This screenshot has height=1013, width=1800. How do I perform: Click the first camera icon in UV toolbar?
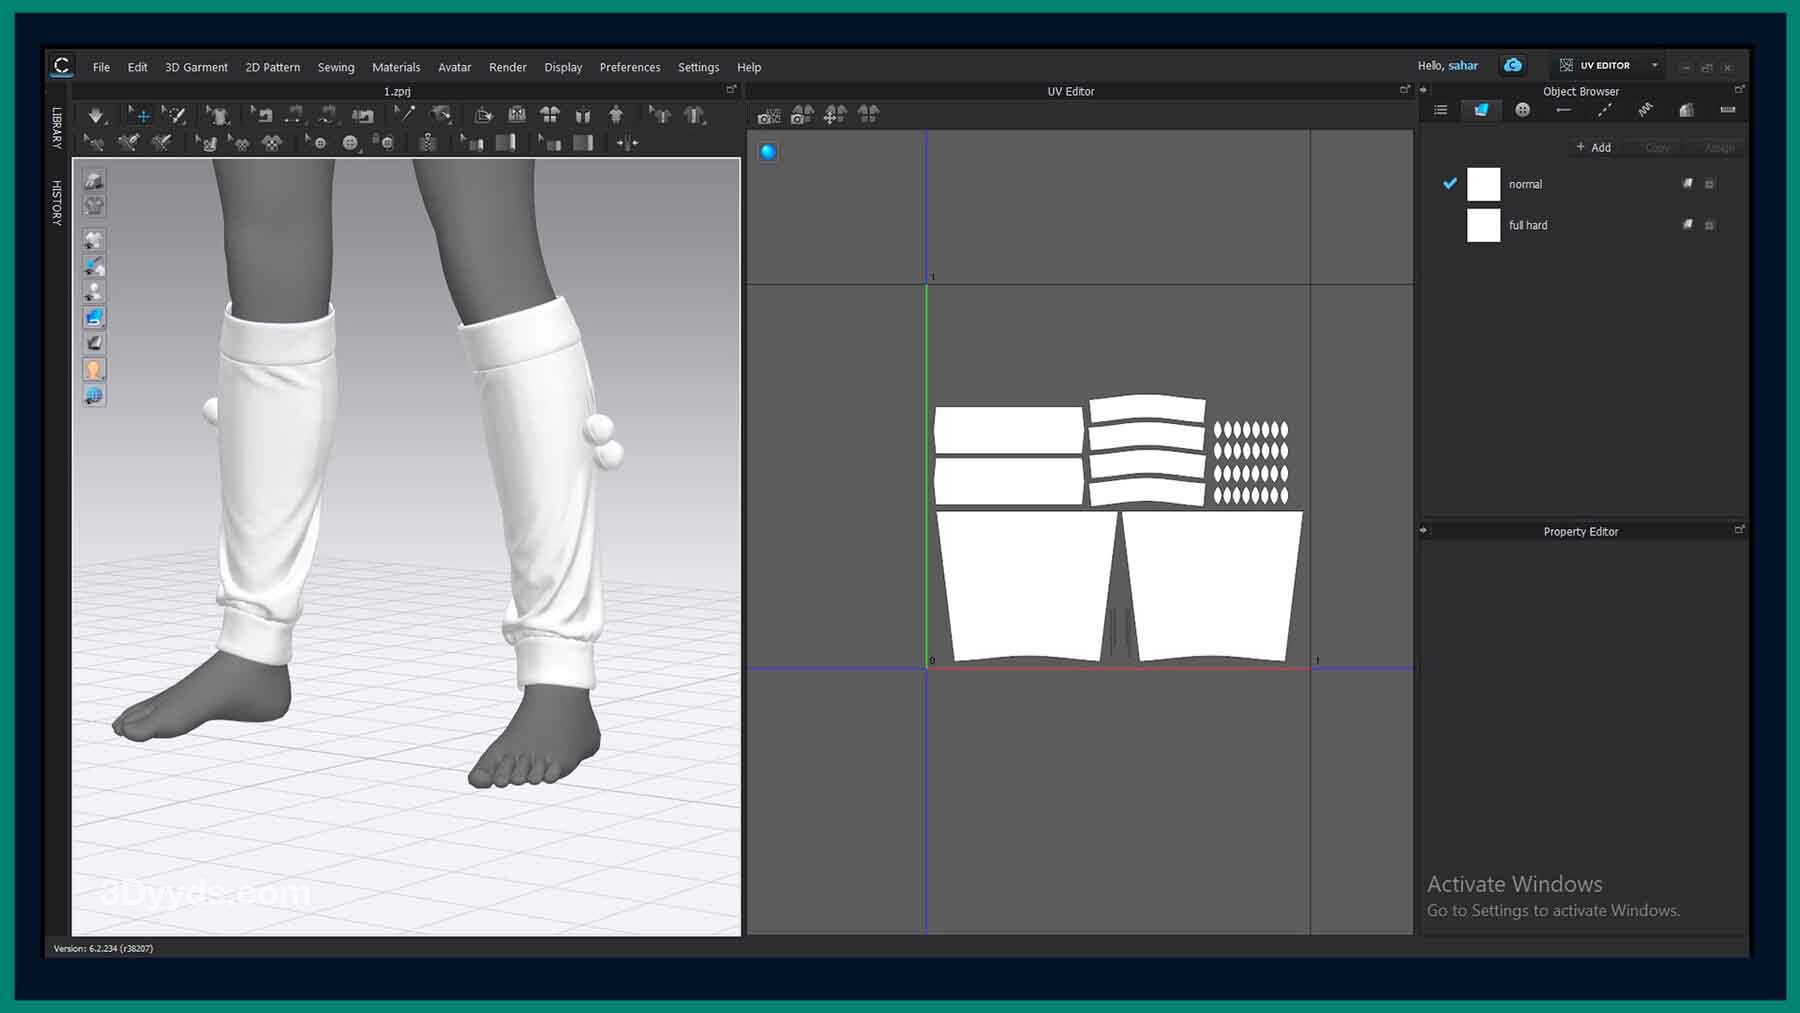768,116
